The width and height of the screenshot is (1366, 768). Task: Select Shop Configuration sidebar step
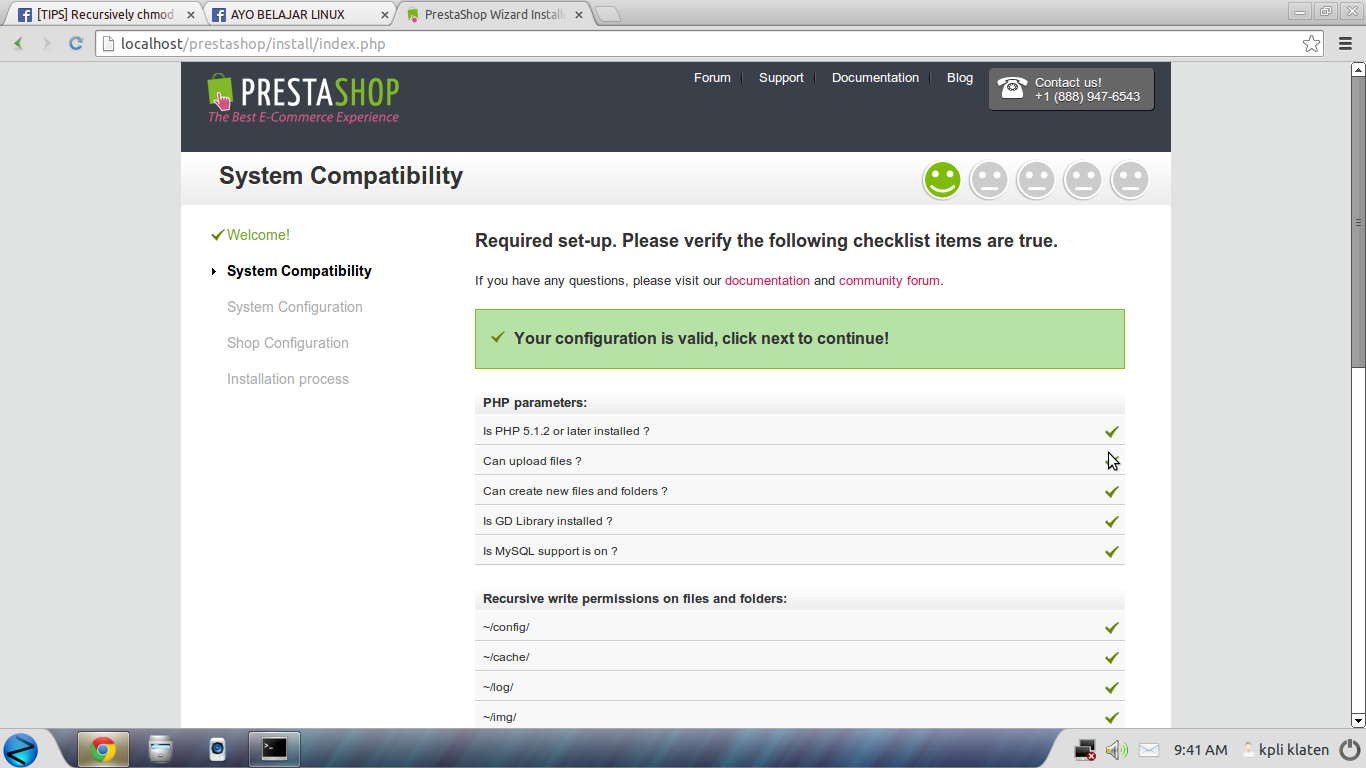pos(288,343)
